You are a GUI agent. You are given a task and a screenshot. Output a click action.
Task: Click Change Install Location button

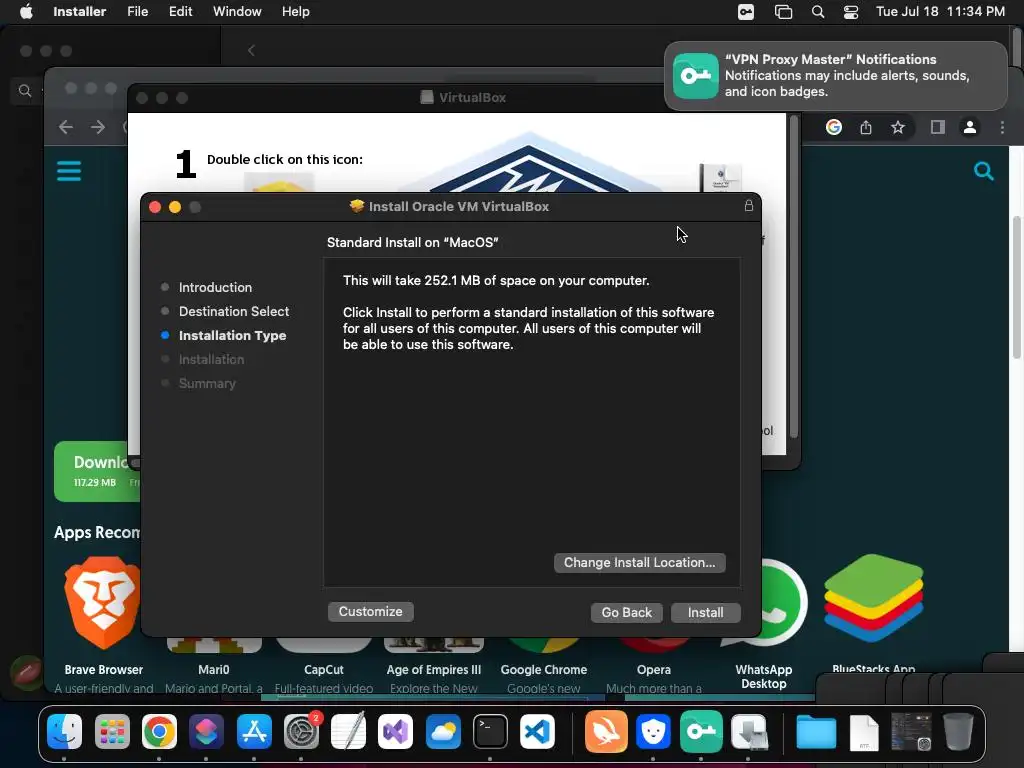(639, 563)
